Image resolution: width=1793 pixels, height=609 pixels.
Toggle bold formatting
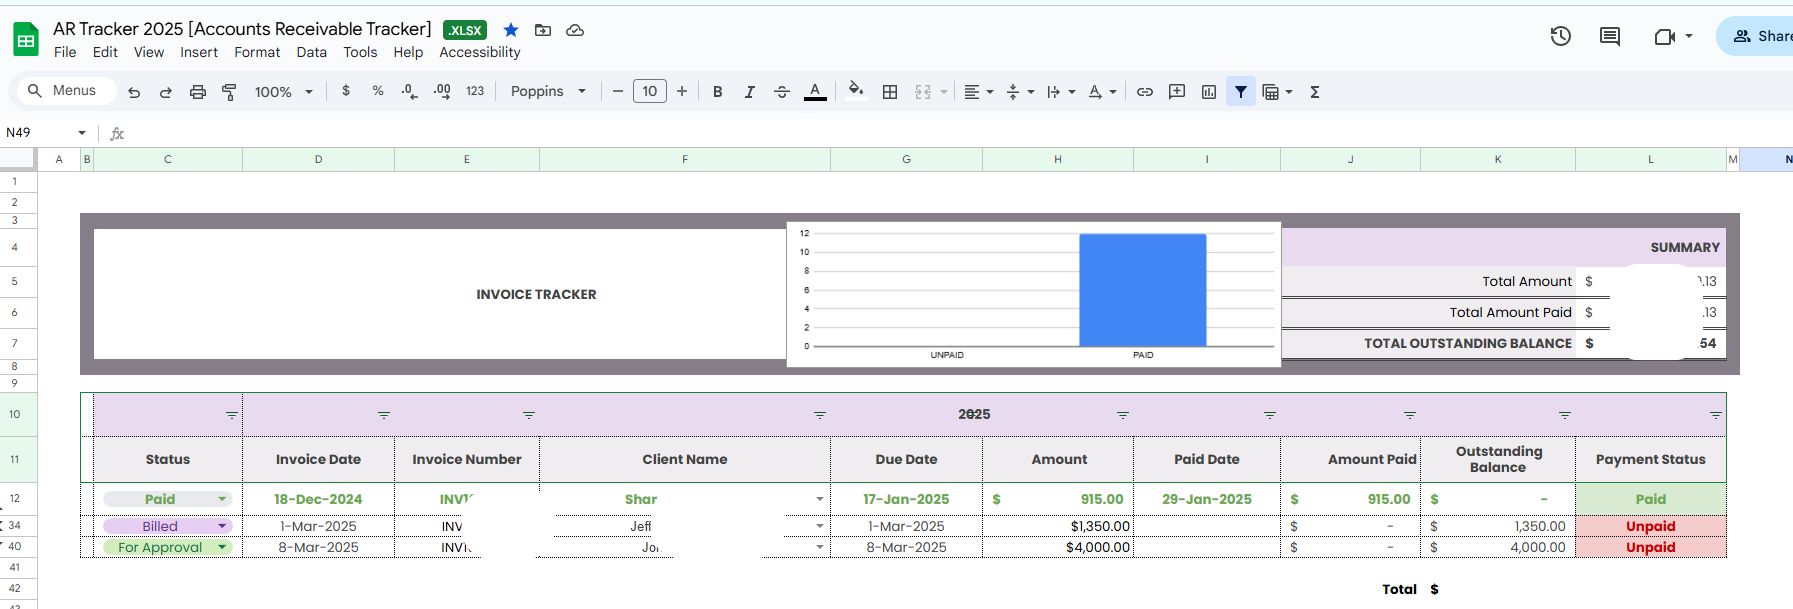(717, 92)
